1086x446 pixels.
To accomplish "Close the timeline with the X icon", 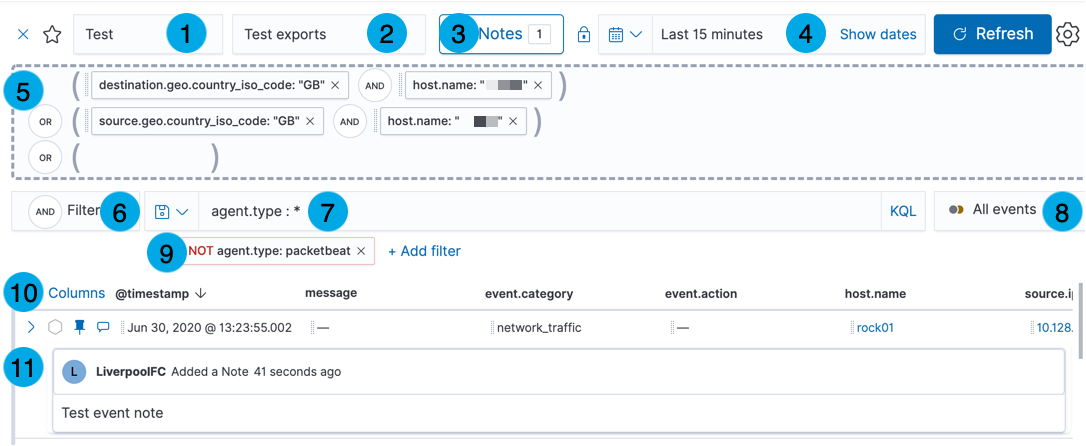I will tap(24, 34).
